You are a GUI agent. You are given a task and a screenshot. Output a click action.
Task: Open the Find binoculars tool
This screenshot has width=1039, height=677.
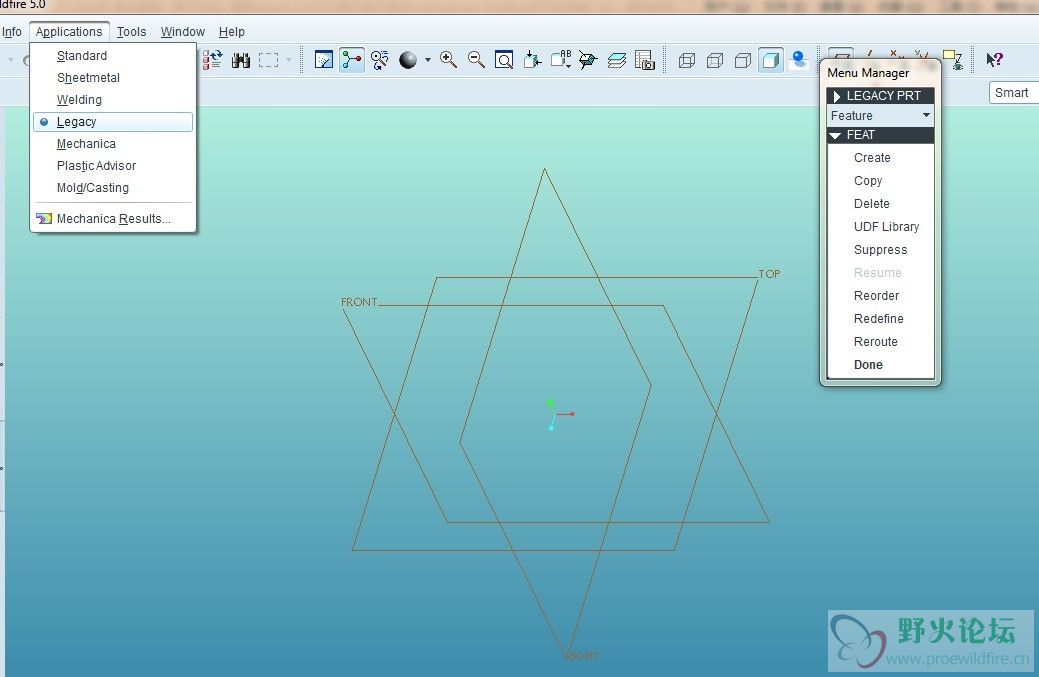(x=241, y=60)
